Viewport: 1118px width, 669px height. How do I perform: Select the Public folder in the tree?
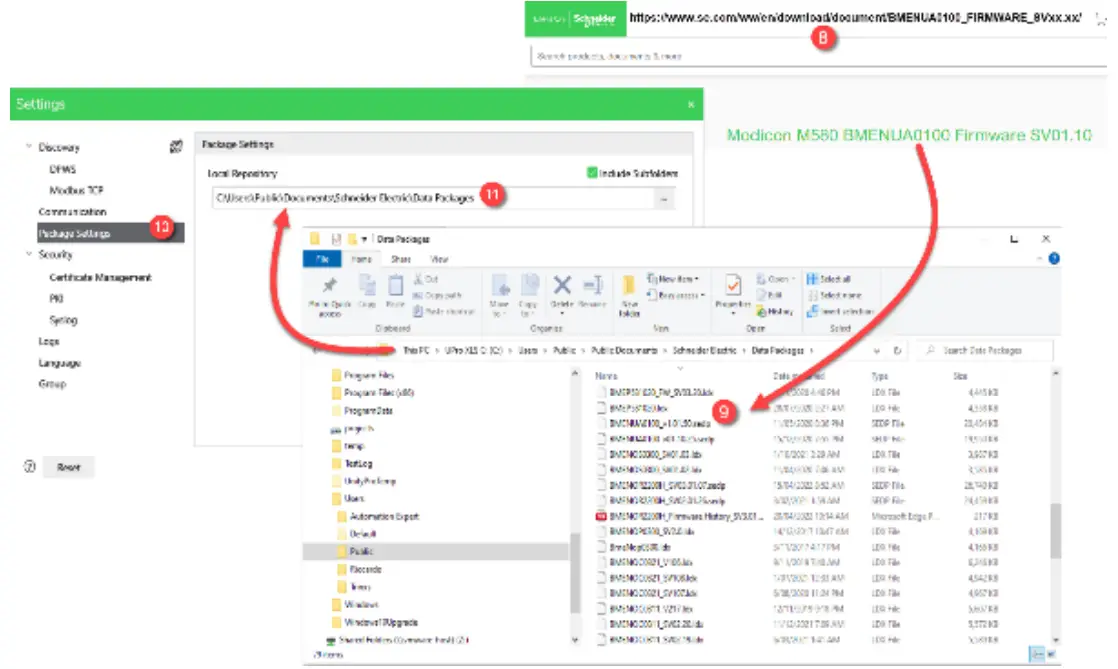coord(361,551)
